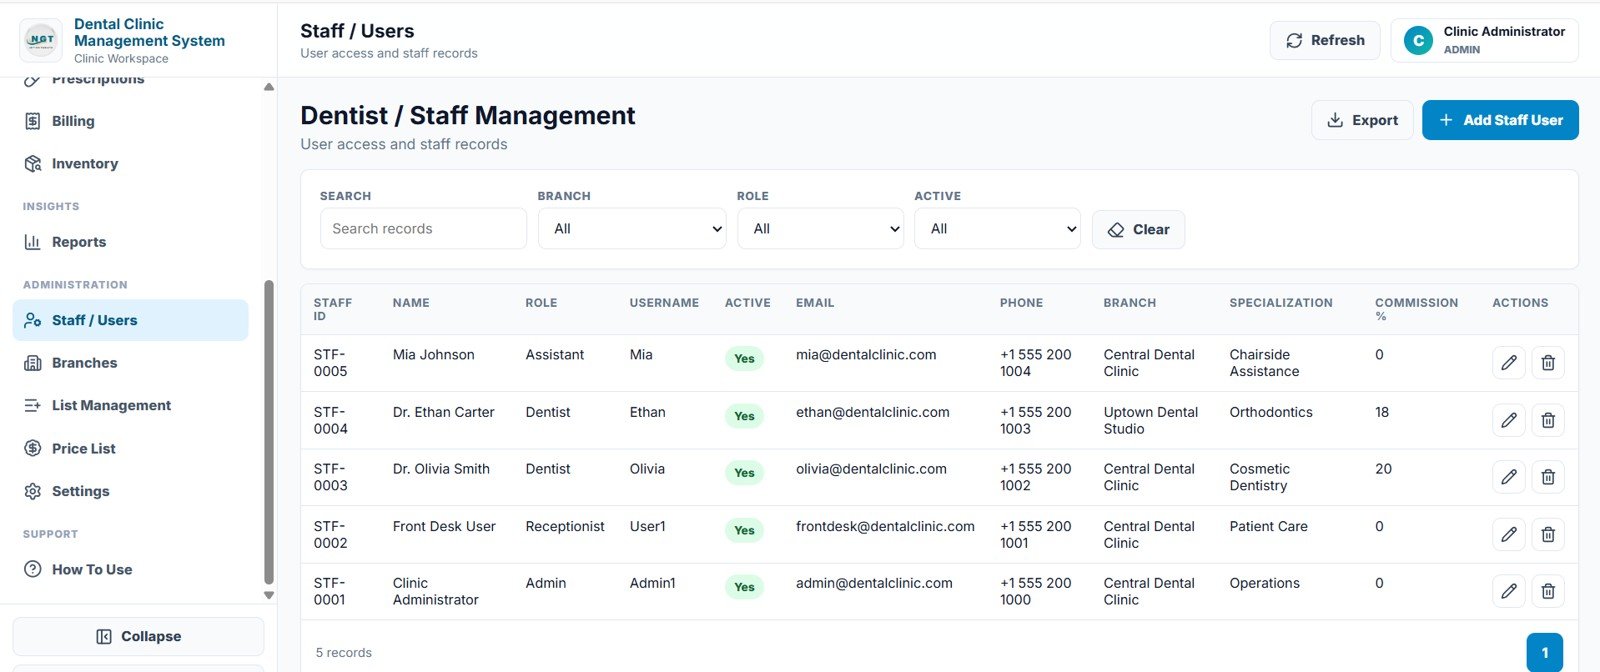The image size is (1600, 672).
Task: Delete Dr. Ethan Carter's staff record
Action: pyautogui.click(x=1548, y=420)
